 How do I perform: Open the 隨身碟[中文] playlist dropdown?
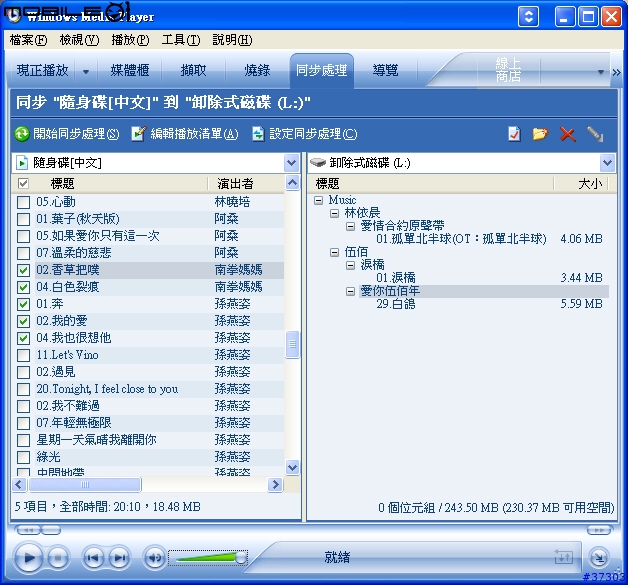pos(292,163)
